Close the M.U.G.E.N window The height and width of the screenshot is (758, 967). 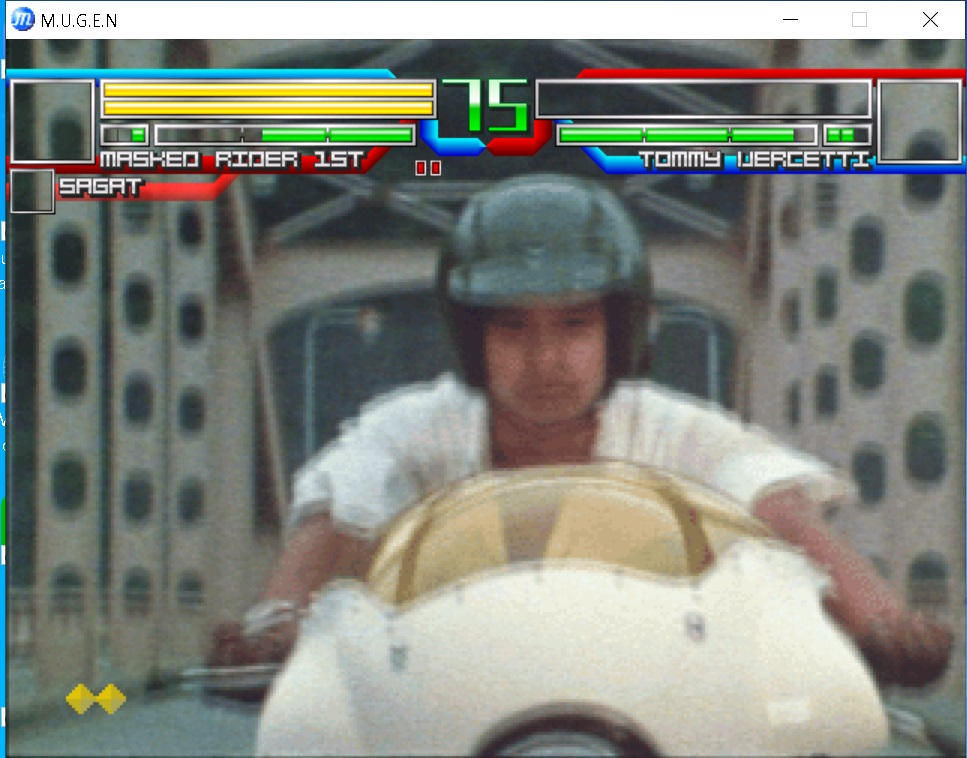[x=930, y=20]
